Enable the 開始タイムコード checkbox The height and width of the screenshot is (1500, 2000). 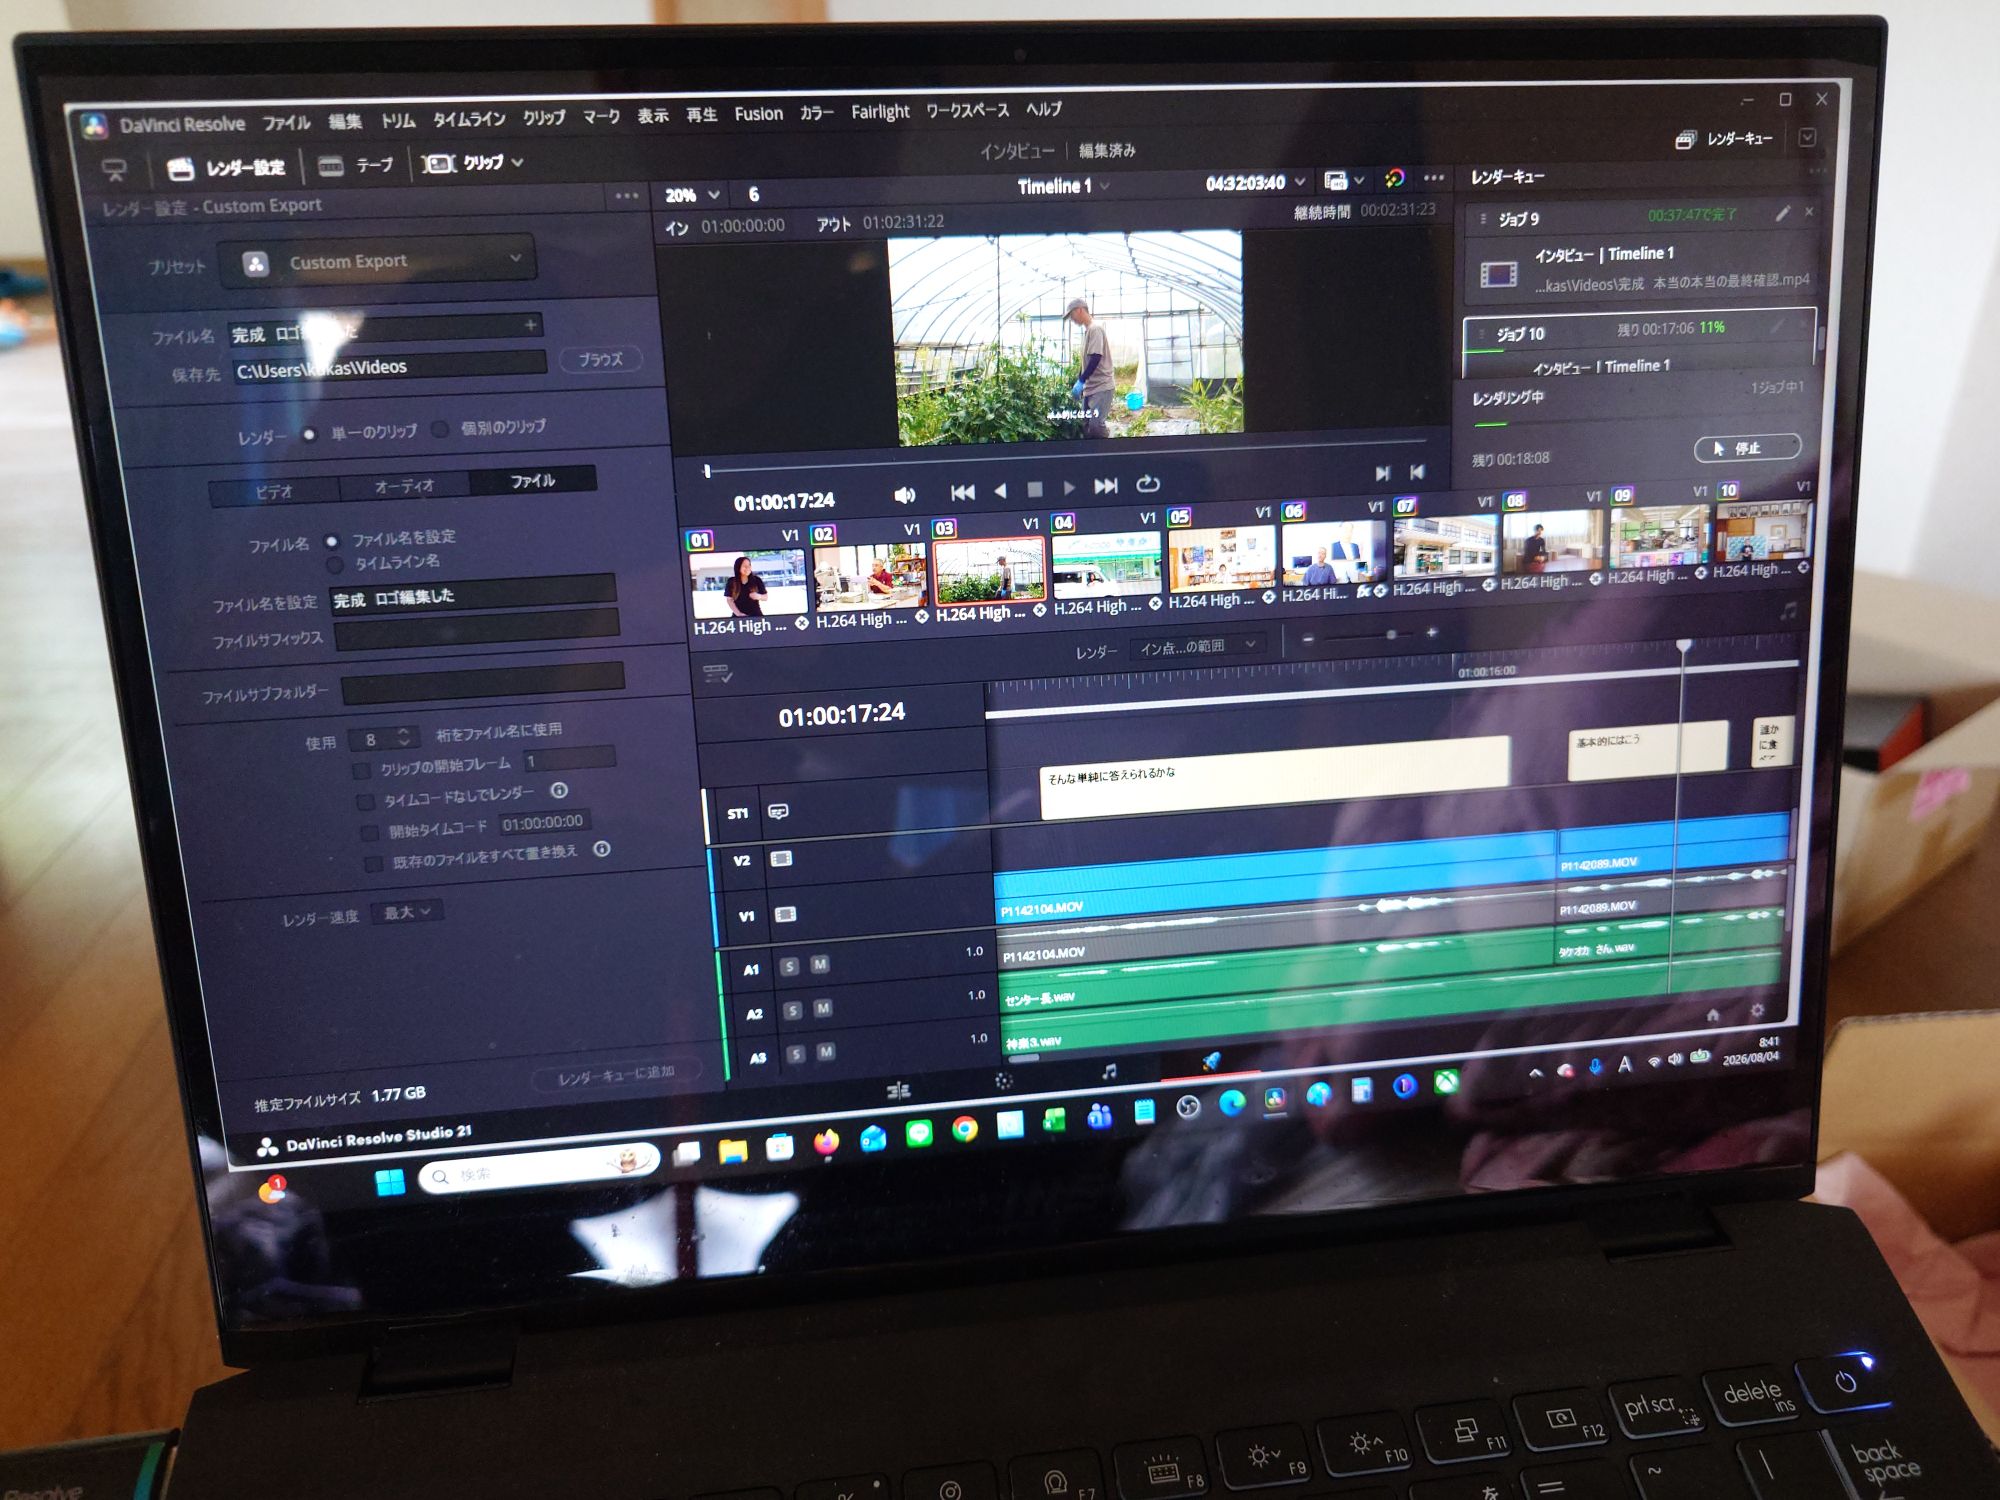point(369,832)
